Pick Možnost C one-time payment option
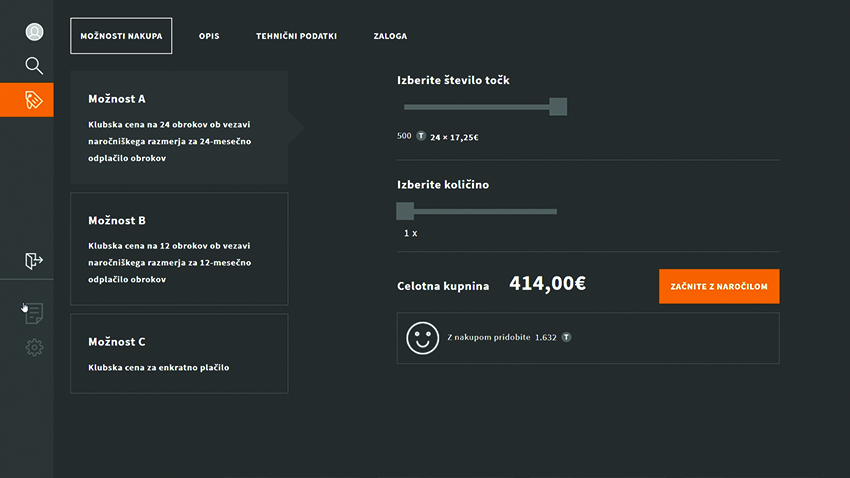The width and height of the screenshot is (850, 478). coord(179,353)
